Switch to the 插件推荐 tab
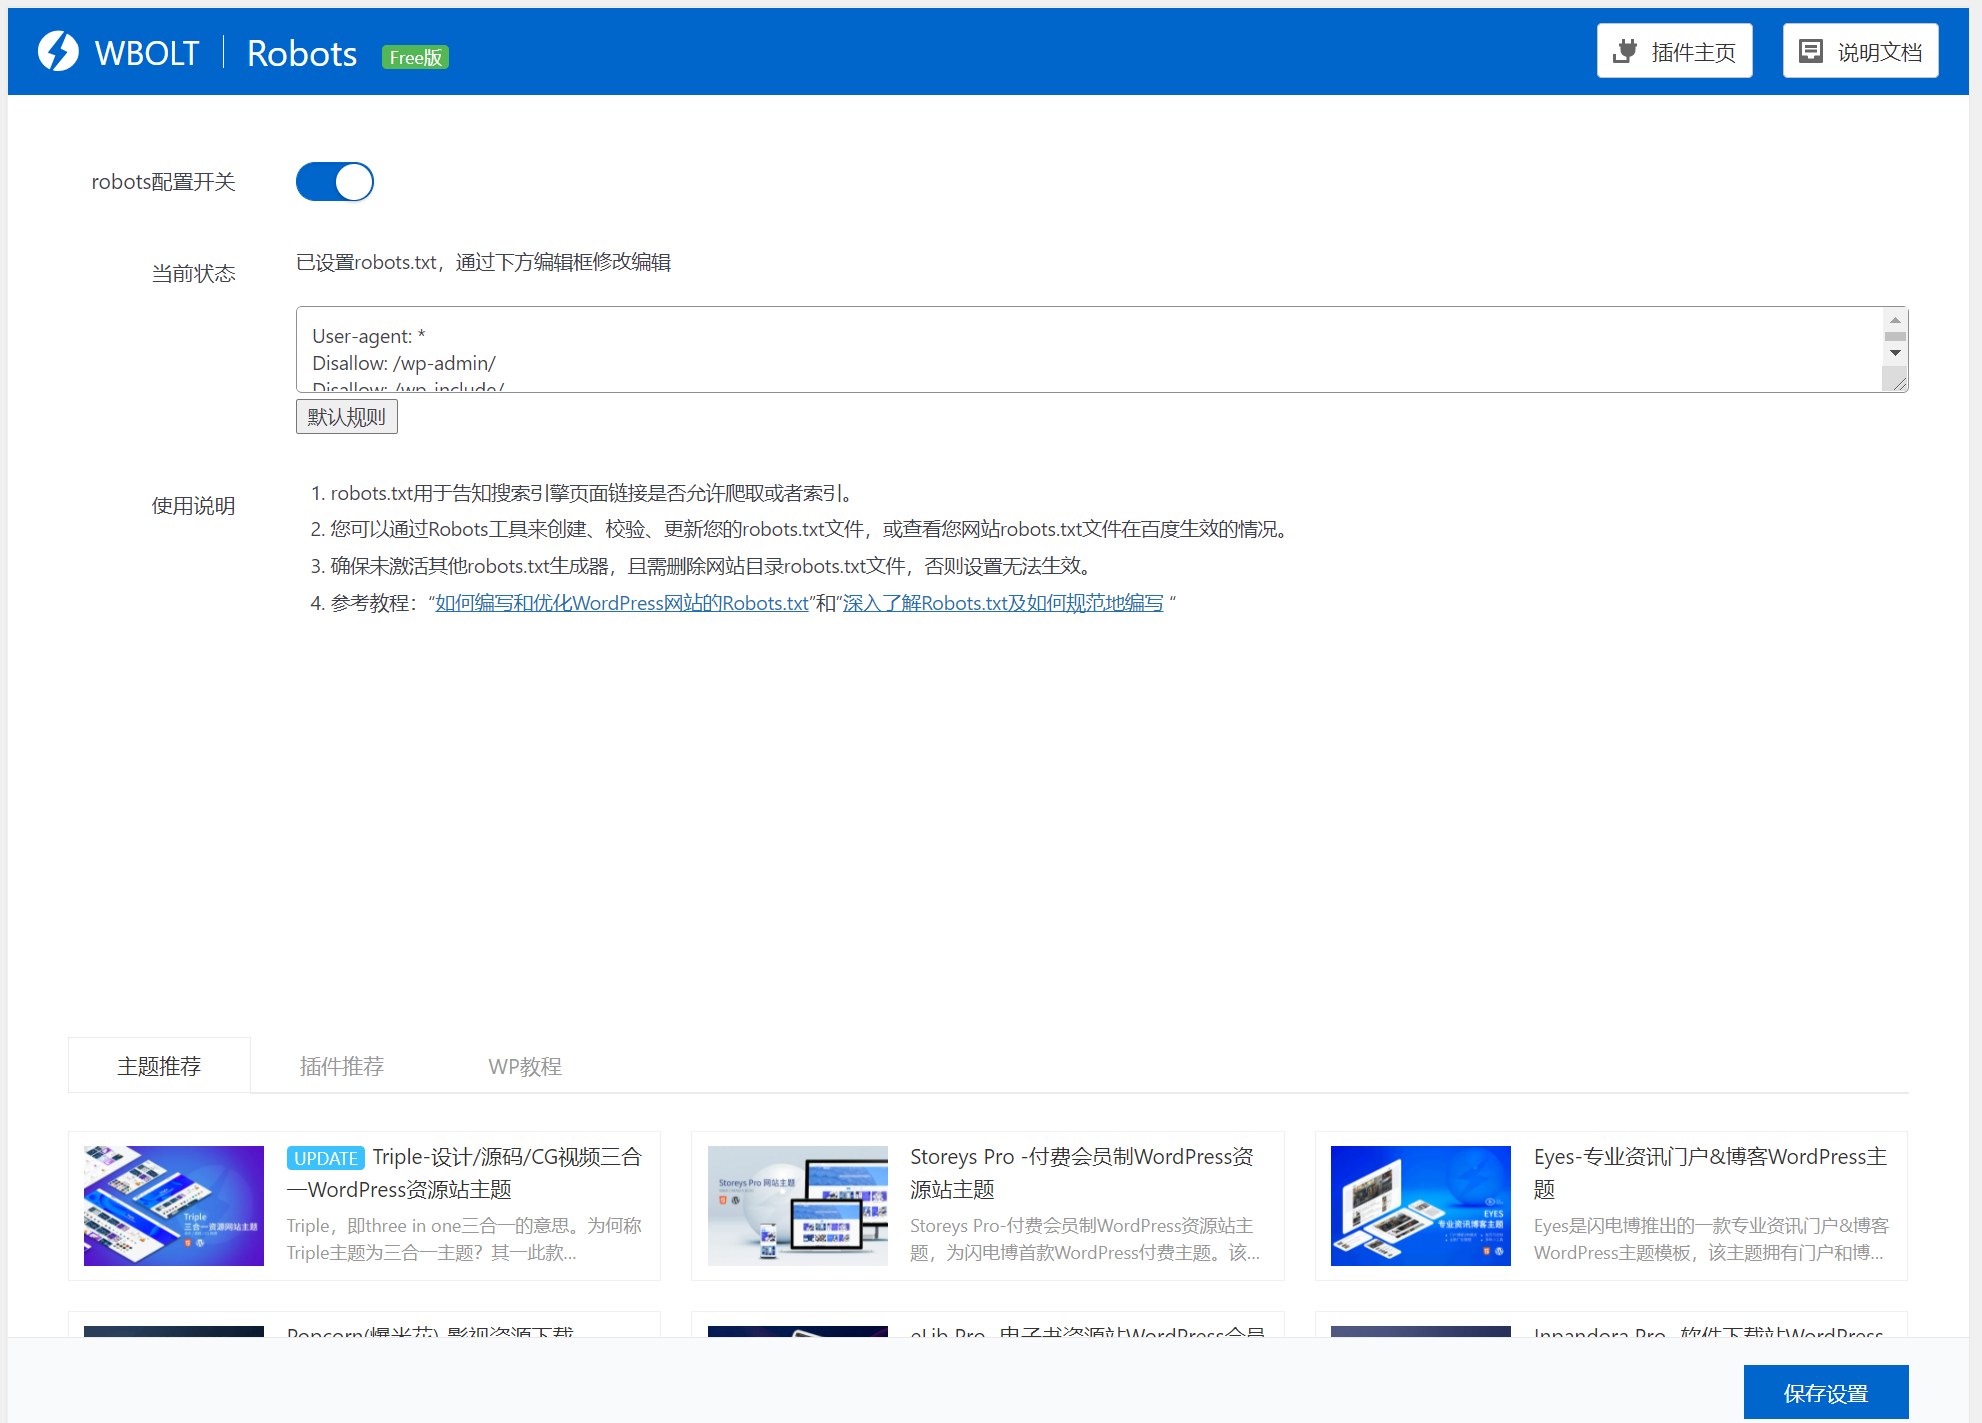This screenshot has height=1423, width=1982. point(342,1066)
